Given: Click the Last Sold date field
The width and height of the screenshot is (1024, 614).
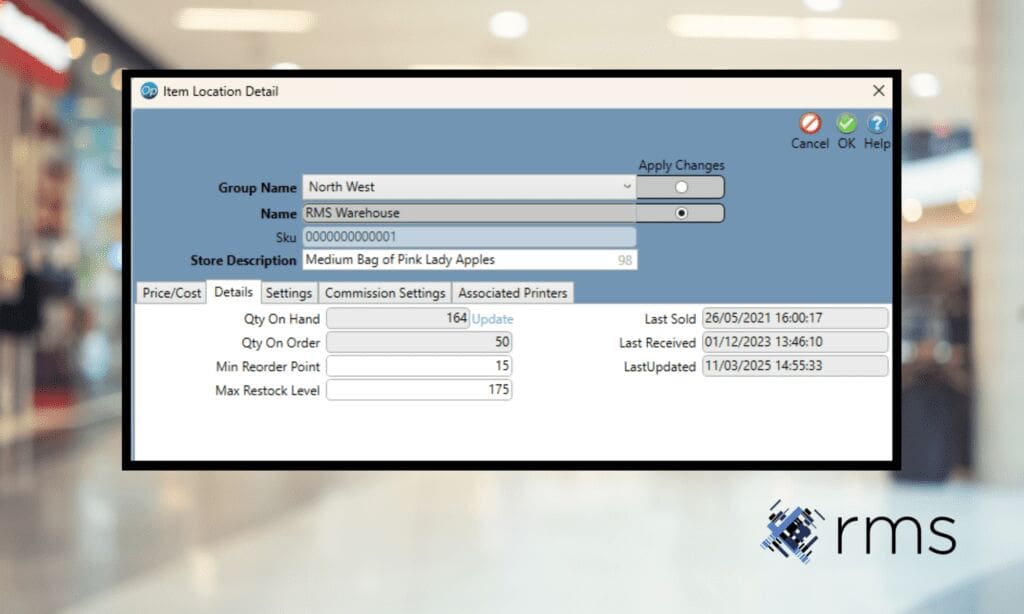Looking at the screenshot, I should point(795,318).
